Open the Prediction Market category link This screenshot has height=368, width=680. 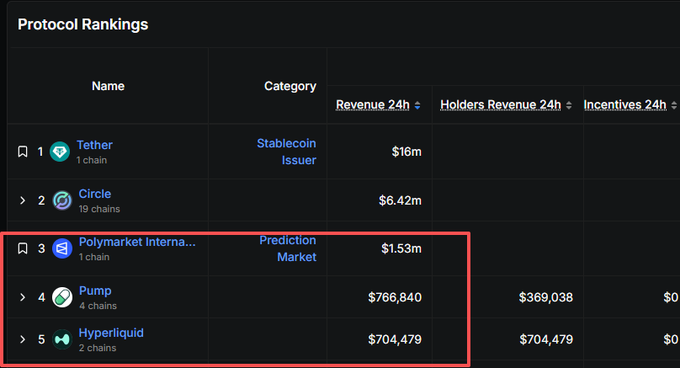click(x=288, y=248)
